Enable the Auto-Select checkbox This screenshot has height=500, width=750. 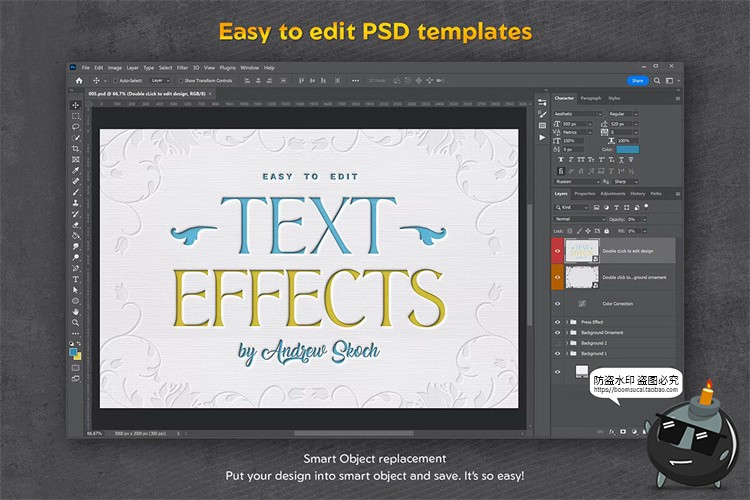[x=116, y=80]
